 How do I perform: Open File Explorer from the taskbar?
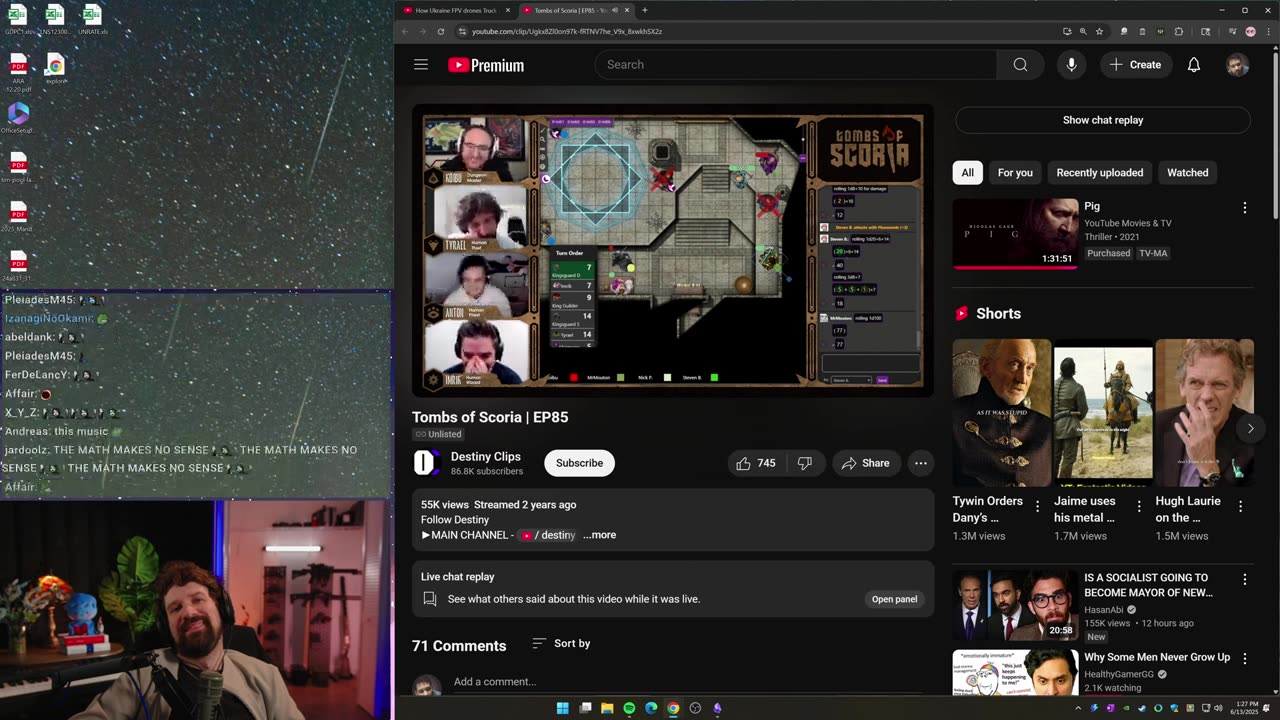[607, 708]
